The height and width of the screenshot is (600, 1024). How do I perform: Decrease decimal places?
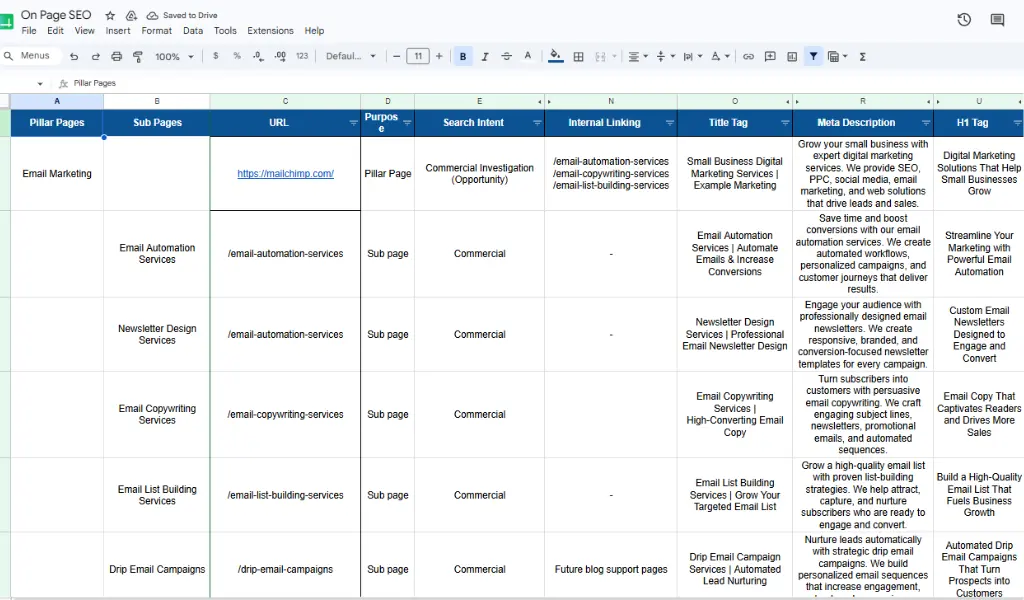point(258,57)
